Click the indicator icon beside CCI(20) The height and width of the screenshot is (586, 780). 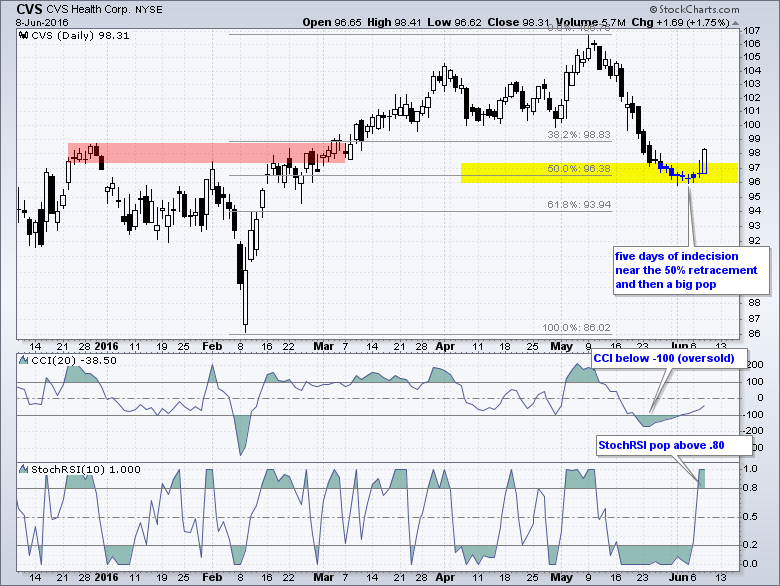pyautogui.click(x=23, y=360)
